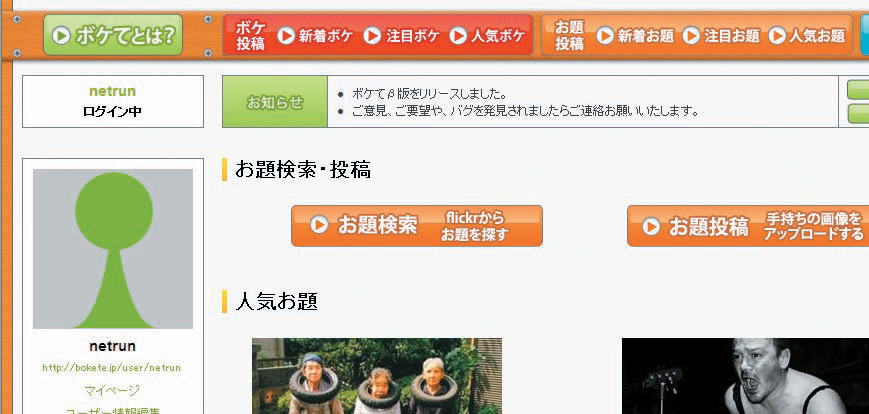Viewport: 869px width, 414px height.
Task: Click play arrow icon beside 注目ボケ
Action: 372,36
